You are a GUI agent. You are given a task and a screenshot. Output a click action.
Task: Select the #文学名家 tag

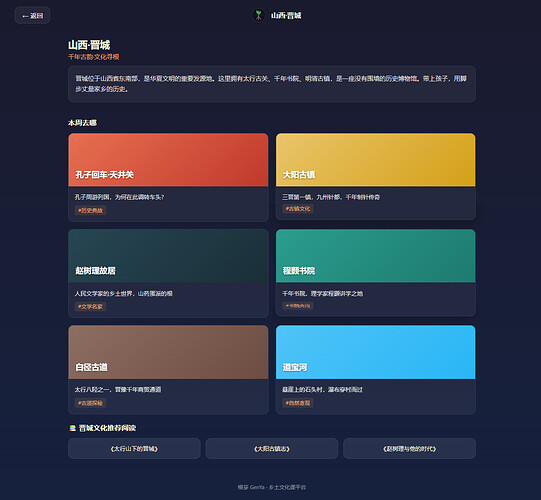point(90,306)
